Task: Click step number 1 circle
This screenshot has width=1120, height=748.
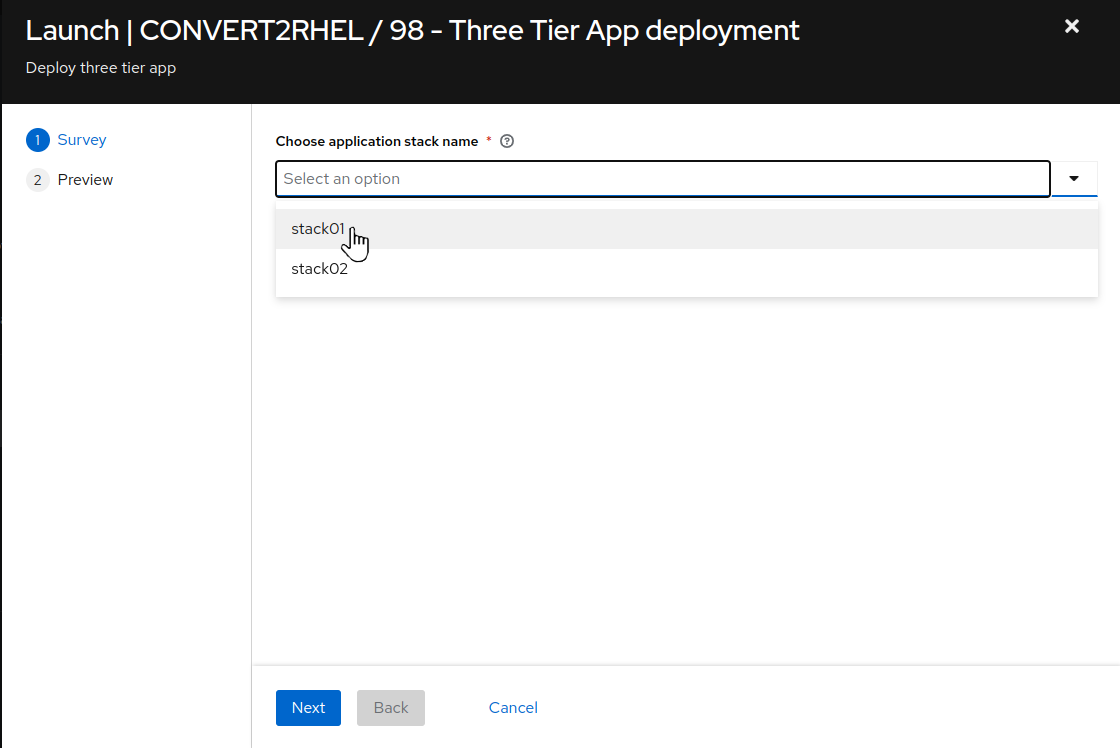Action: pos(38,140)
